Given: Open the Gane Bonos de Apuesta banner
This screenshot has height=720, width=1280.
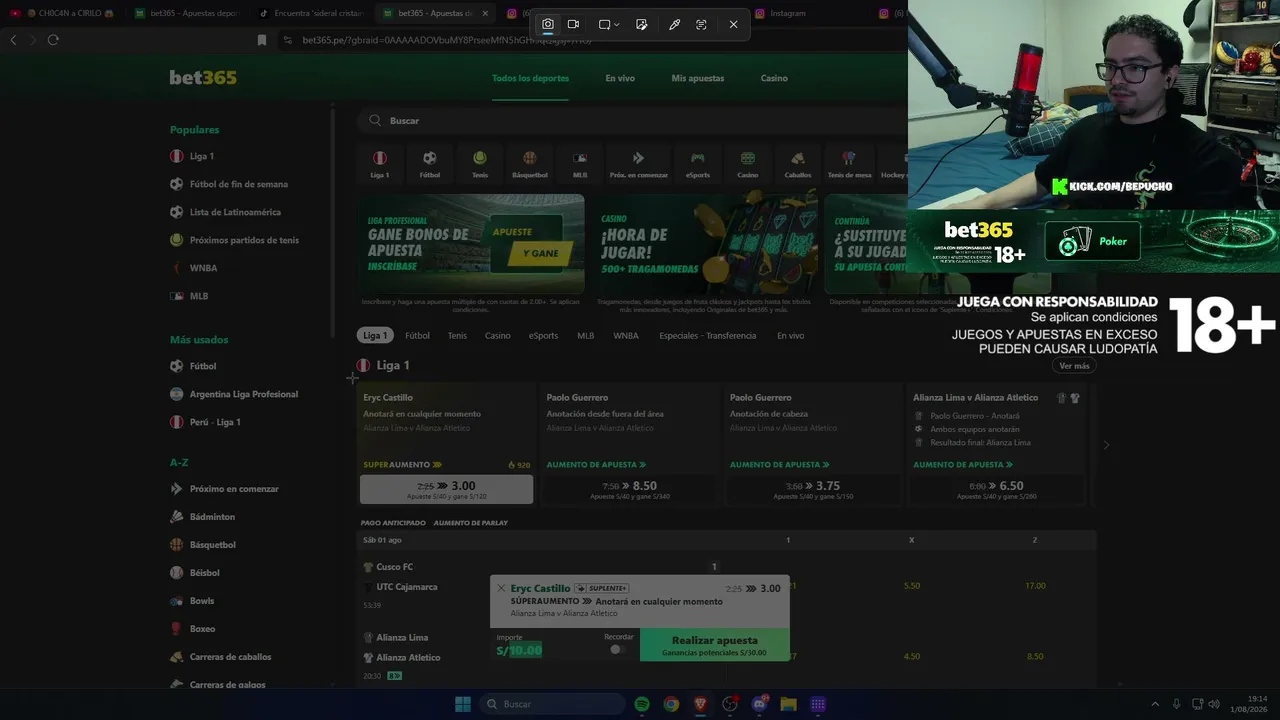Looking at the screenshot, I should pyautogui.click(x=472, y=243).
